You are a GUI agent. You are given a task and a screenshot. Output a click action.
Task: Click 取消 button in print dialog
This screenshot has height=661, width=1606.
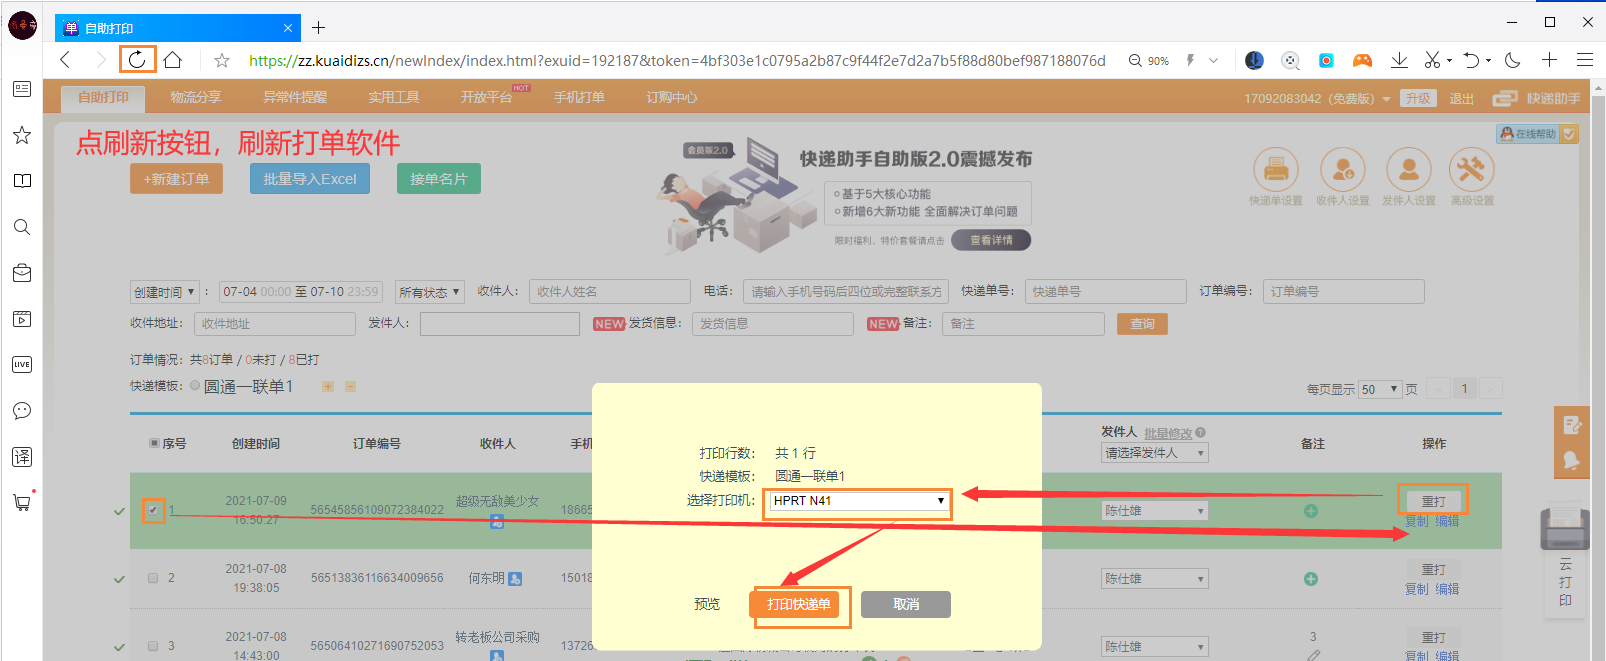tap(906, 604)
